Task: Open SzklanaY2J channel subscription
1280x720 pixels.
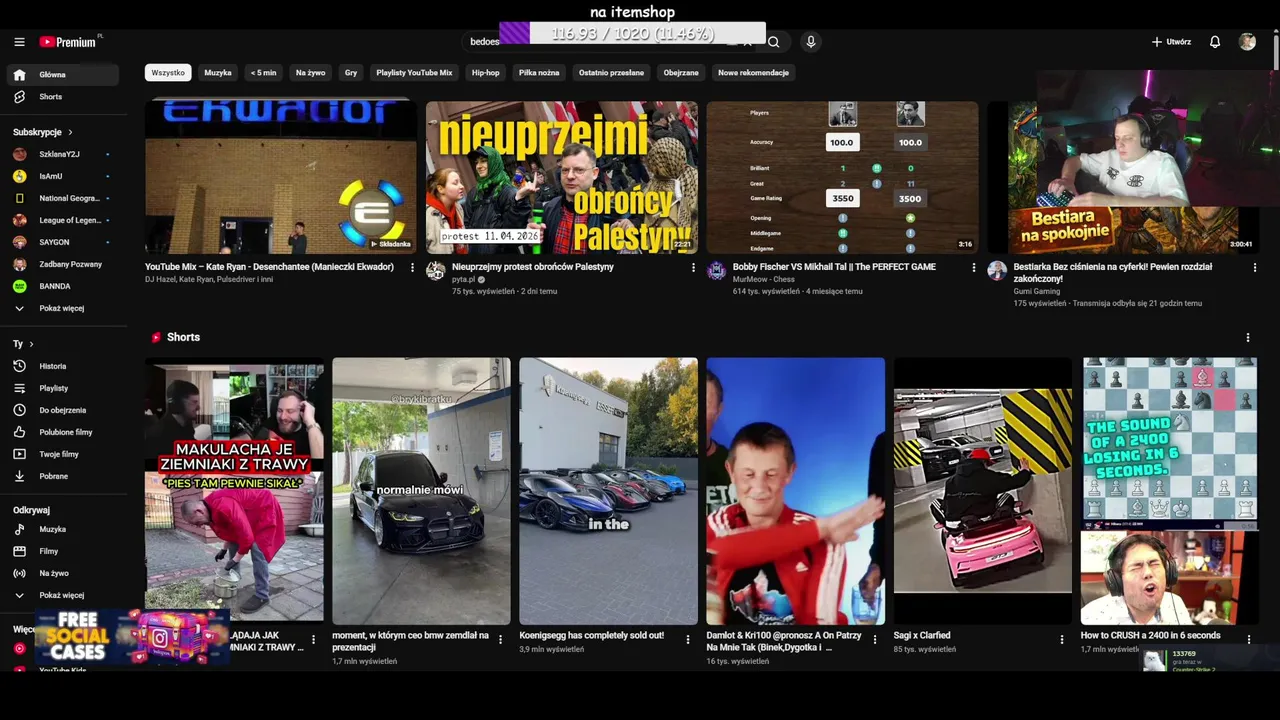Action: click(x=63, y=154)
